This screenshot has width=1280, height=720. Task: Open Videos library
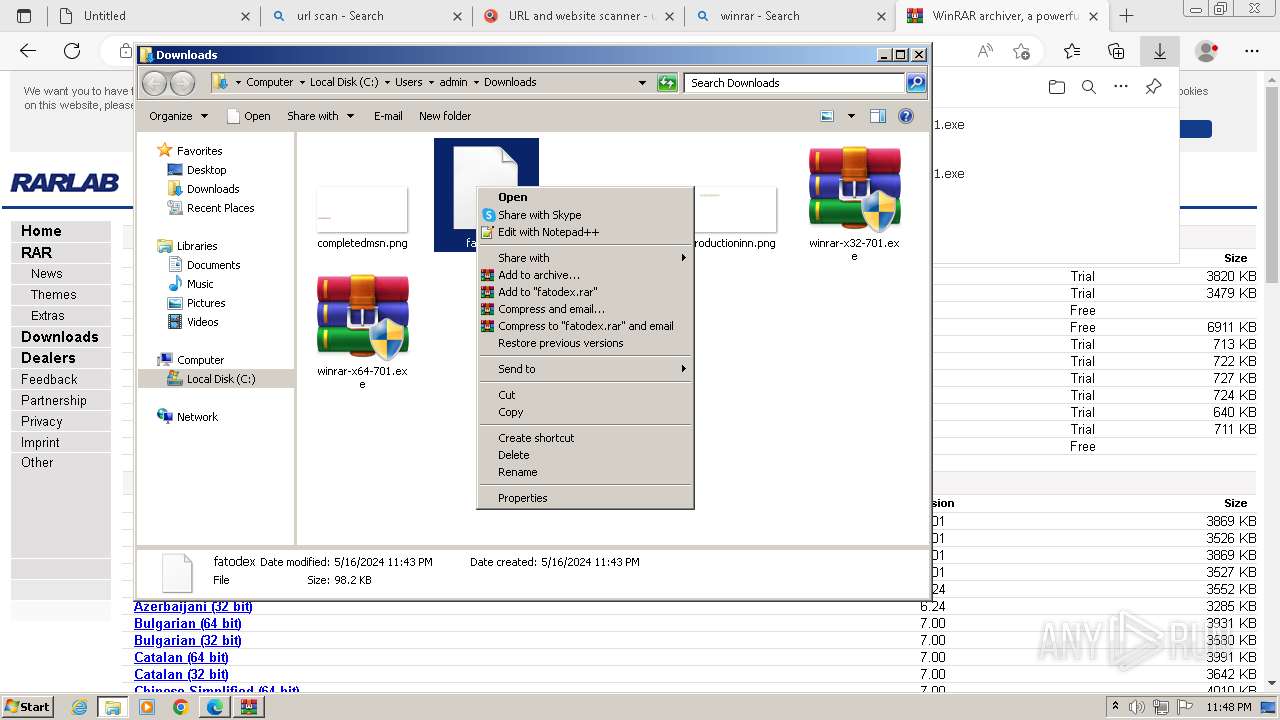pos(193,322)
